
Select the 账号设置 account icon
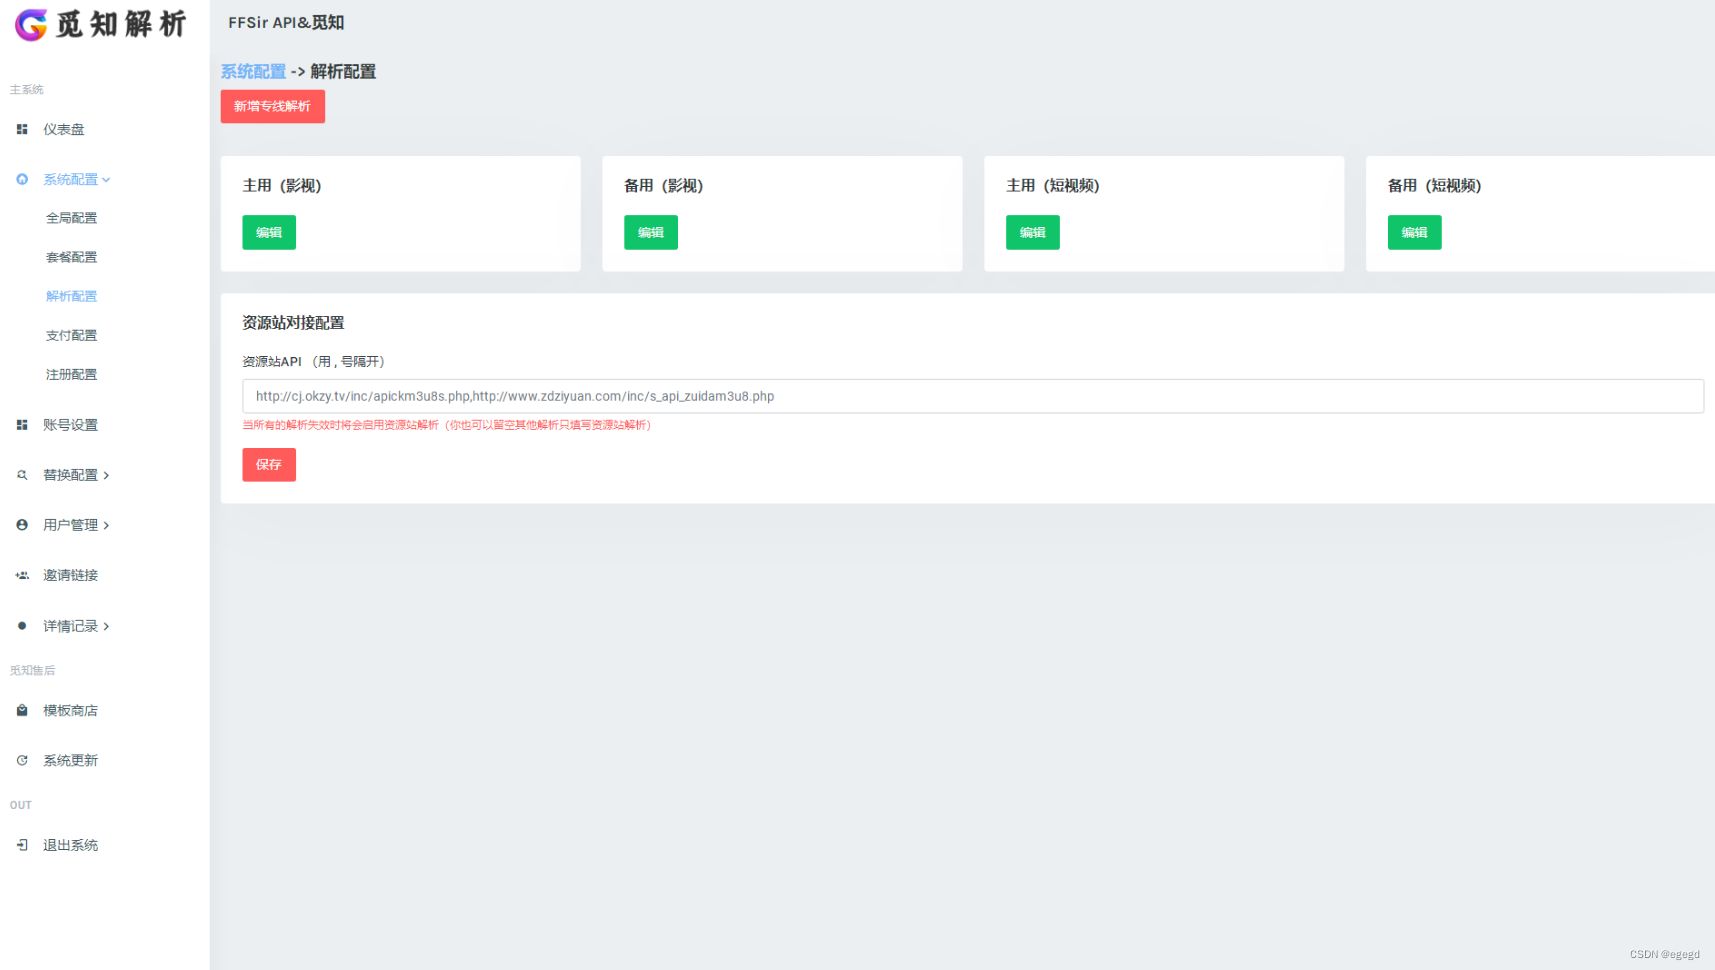pyautogui.click(x=21, y=424)
